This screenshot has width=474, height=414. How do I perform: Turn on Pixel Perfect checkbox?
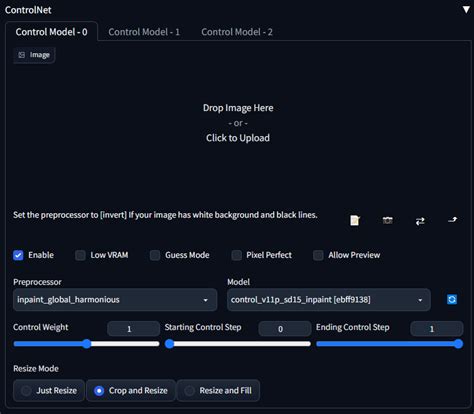[237, 255]
